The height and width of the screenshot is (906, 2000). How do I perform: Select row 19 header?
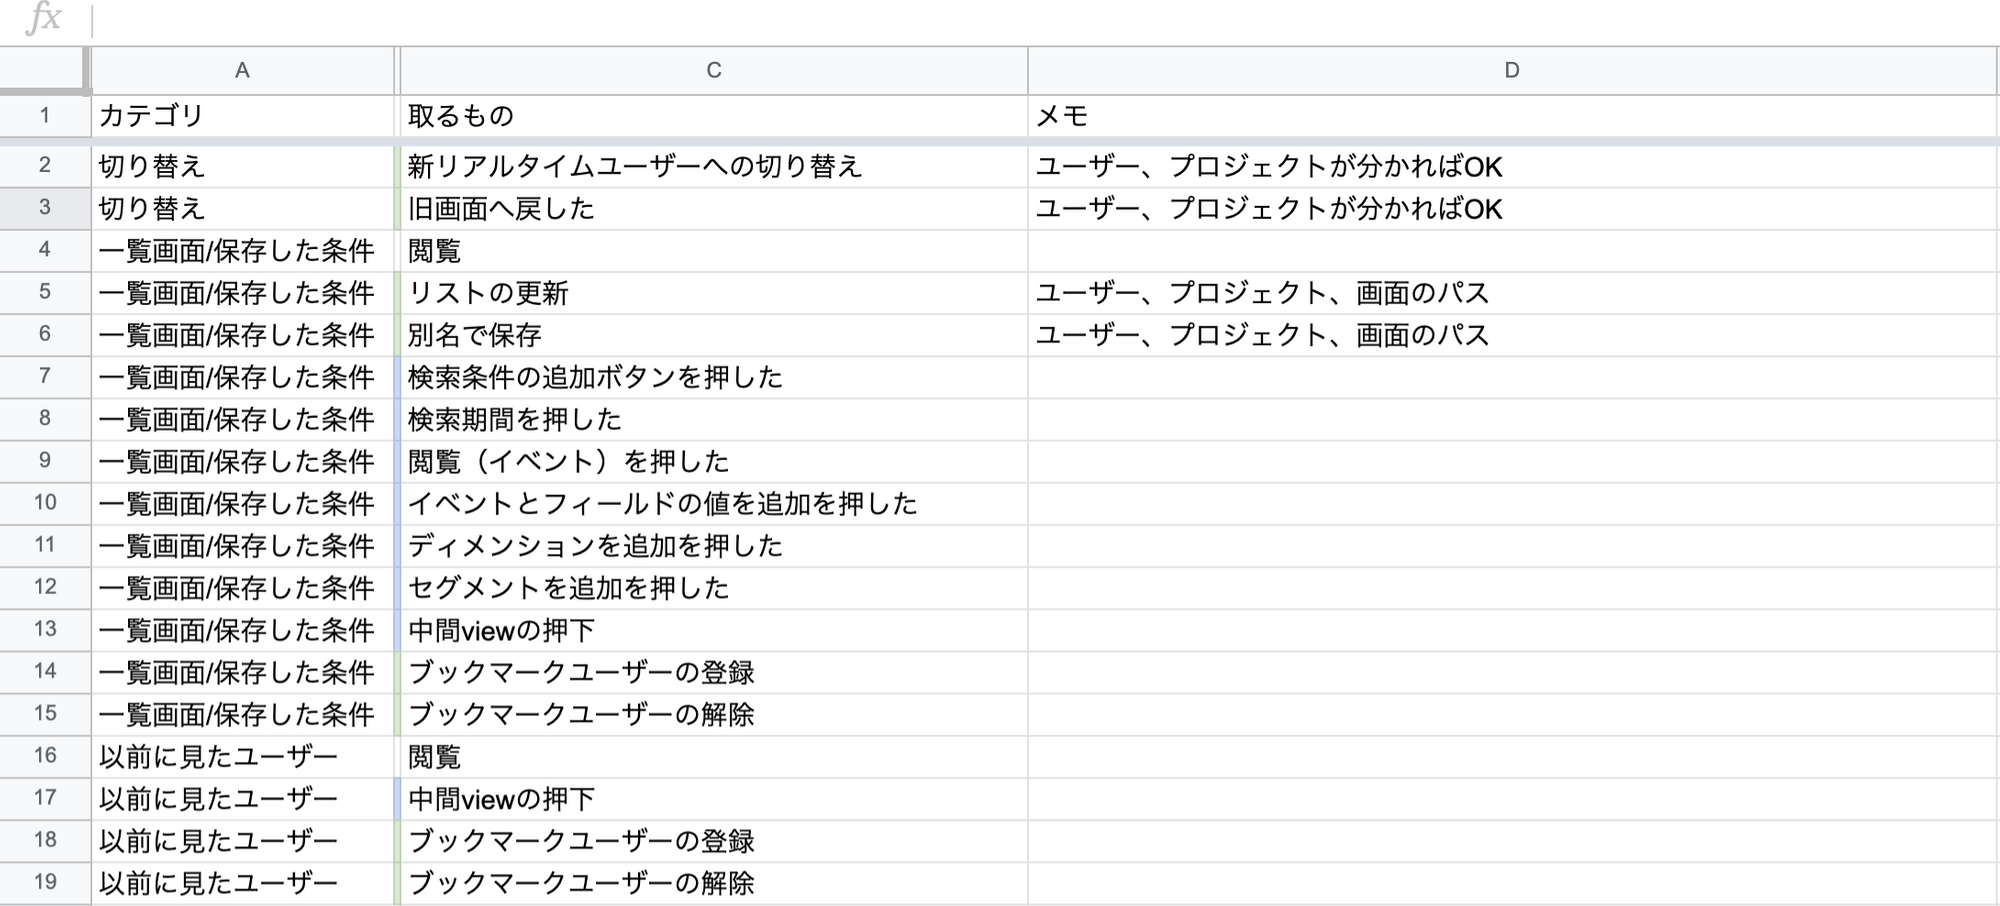pos(44,882)
